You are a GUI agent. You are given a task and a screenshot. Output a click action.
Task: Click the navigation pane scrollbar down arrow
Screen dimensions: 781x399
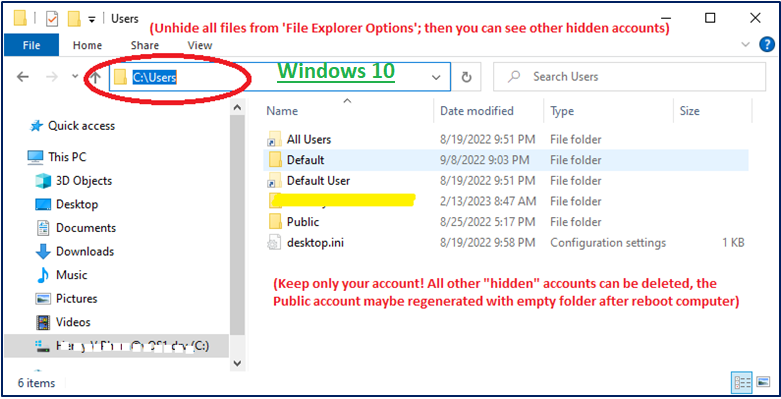point(237,364)
